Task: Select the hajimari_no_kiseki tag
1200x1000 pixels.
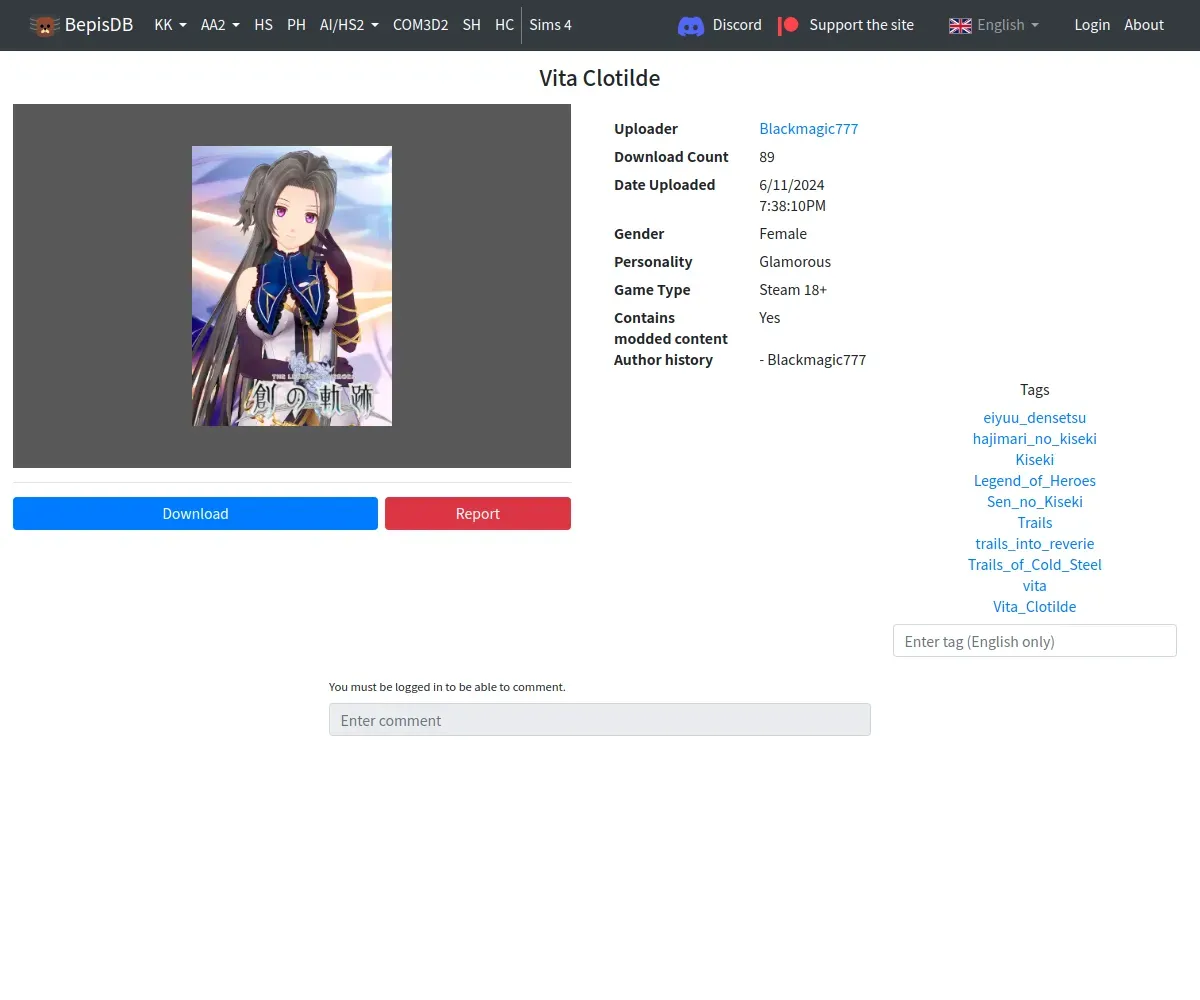Action: click(x=1035, y=439)
